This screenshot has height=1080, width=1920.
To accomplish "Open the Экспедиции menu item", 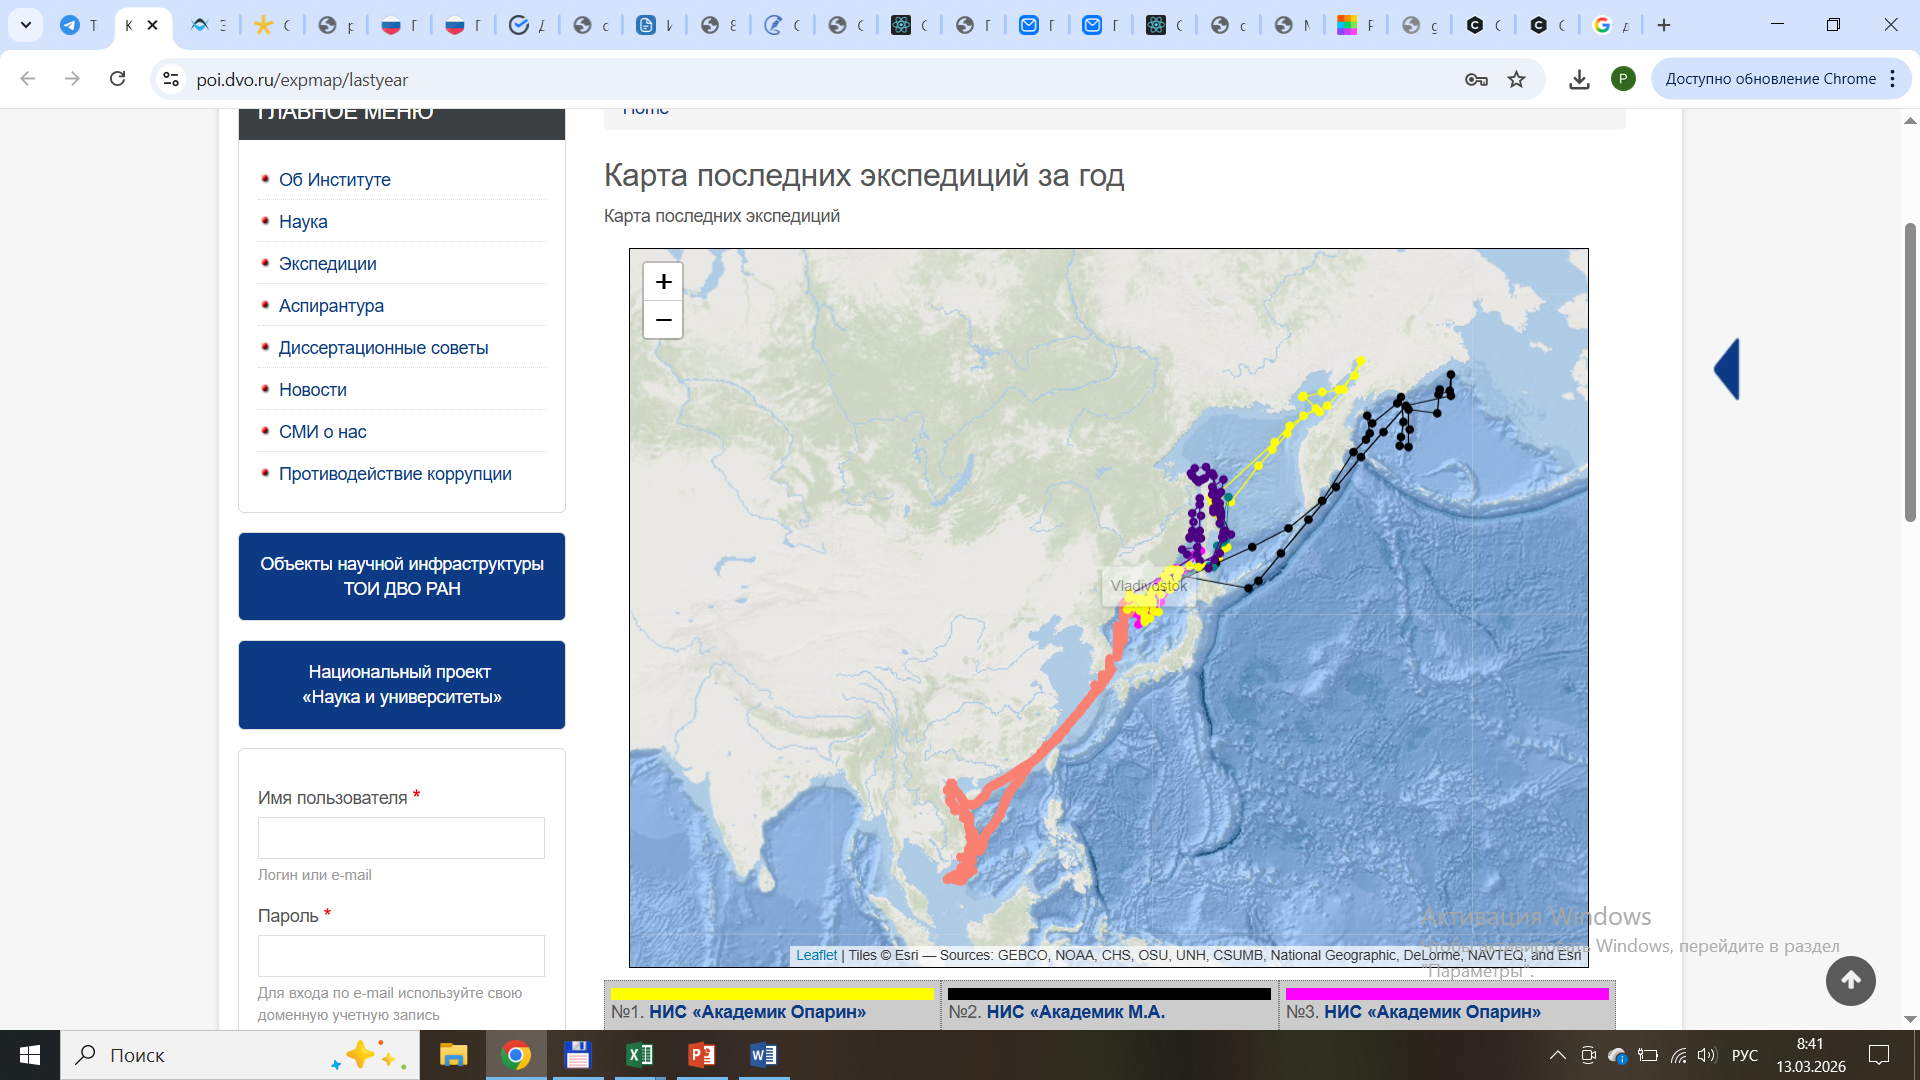I will point(327,264).
